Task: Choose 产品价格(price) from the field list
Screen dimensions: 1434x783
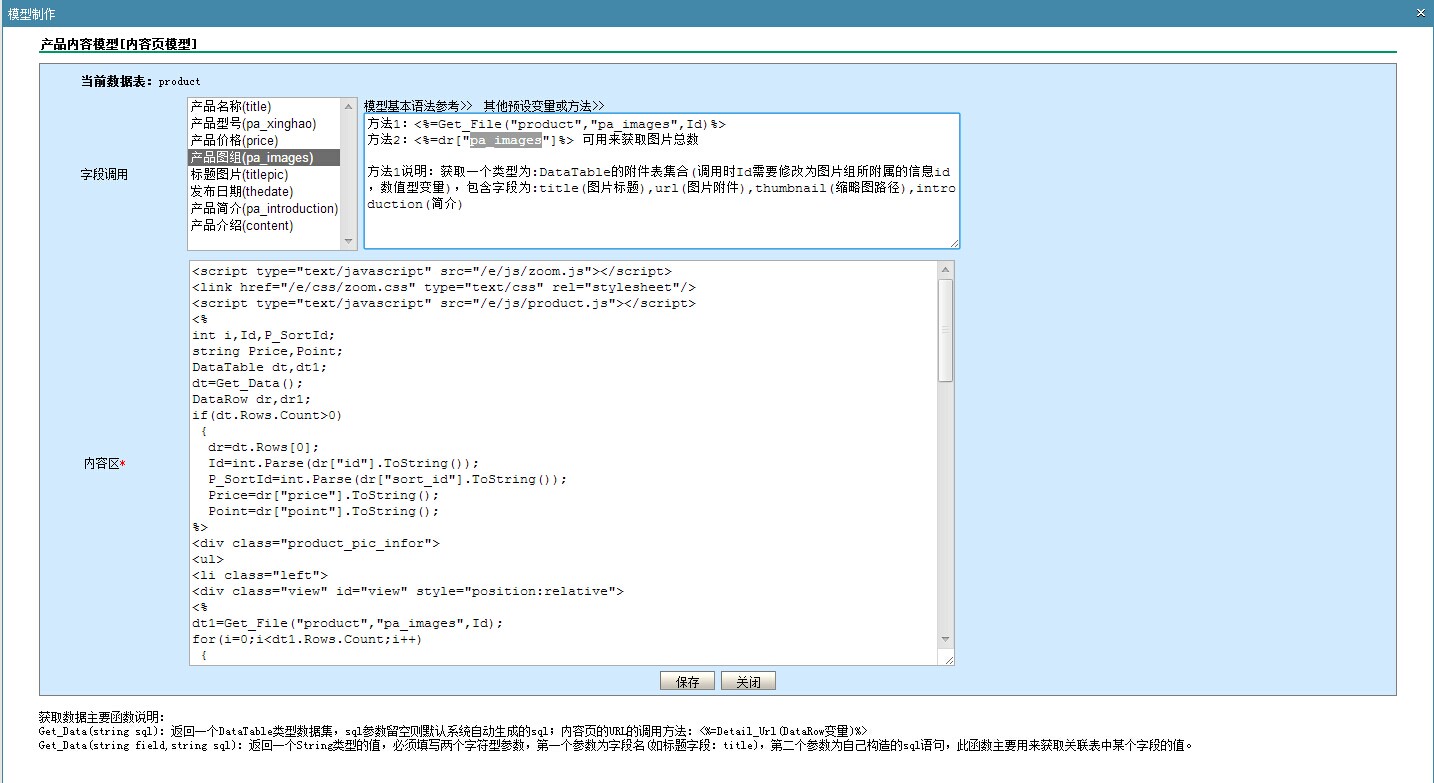Action: (x=234, y=140)
